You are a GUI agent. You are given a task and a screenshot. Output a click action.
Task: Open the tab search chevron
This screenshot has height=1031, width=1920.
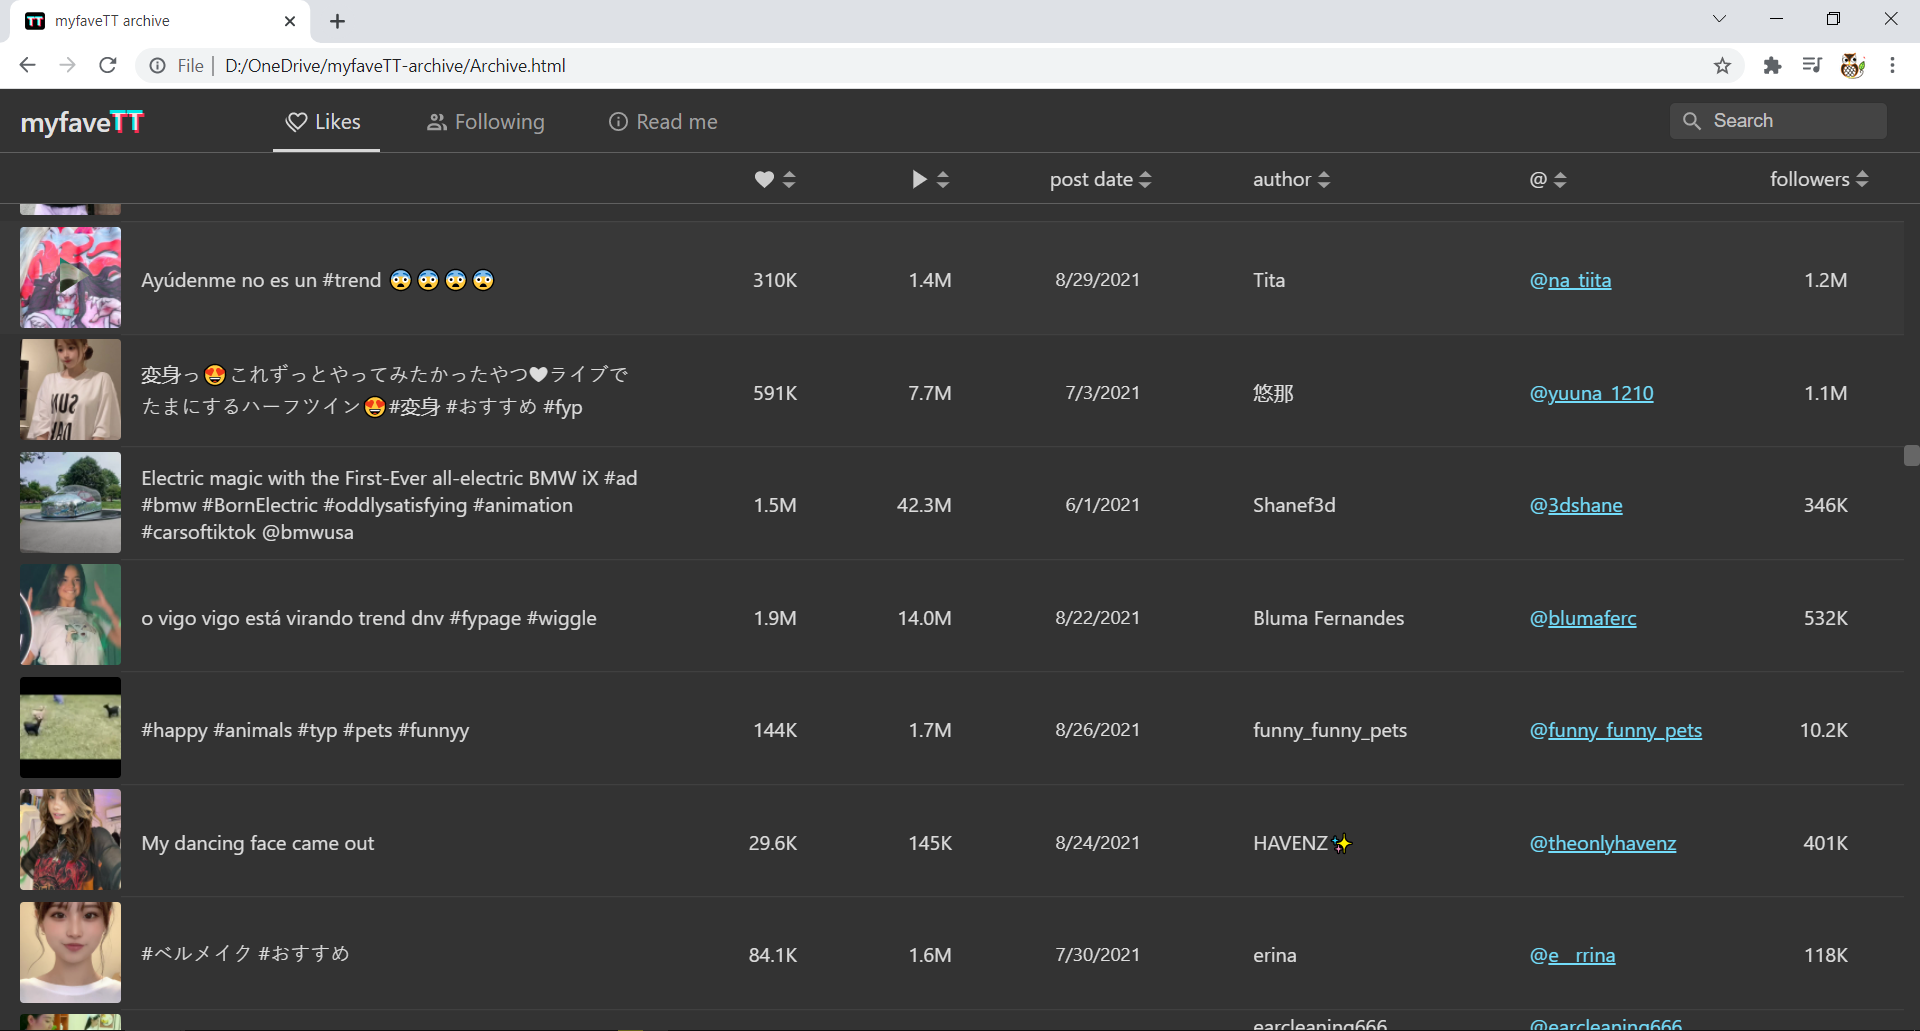coord(1719,19)
